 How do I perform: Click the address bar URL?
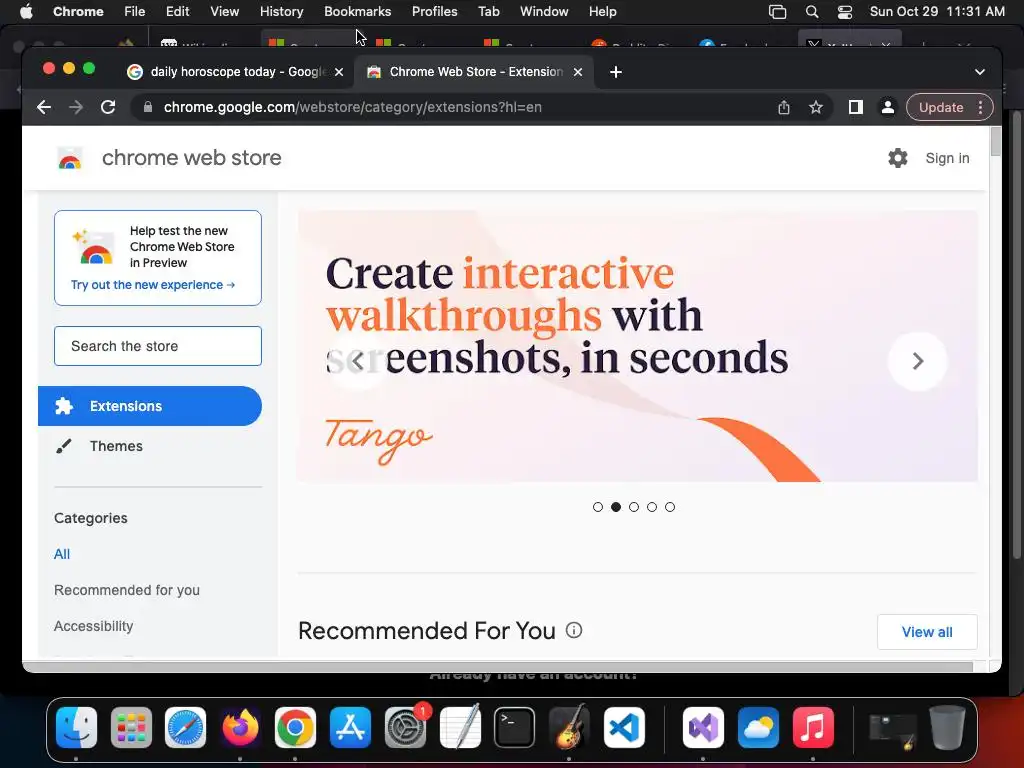pos(353,107)
